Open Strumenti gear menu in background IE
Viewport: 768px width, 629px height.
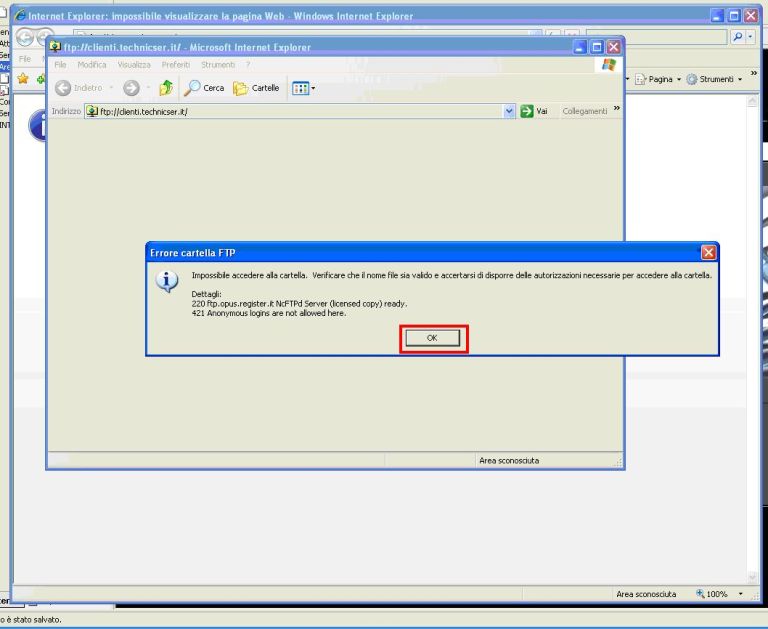(714, 79)
